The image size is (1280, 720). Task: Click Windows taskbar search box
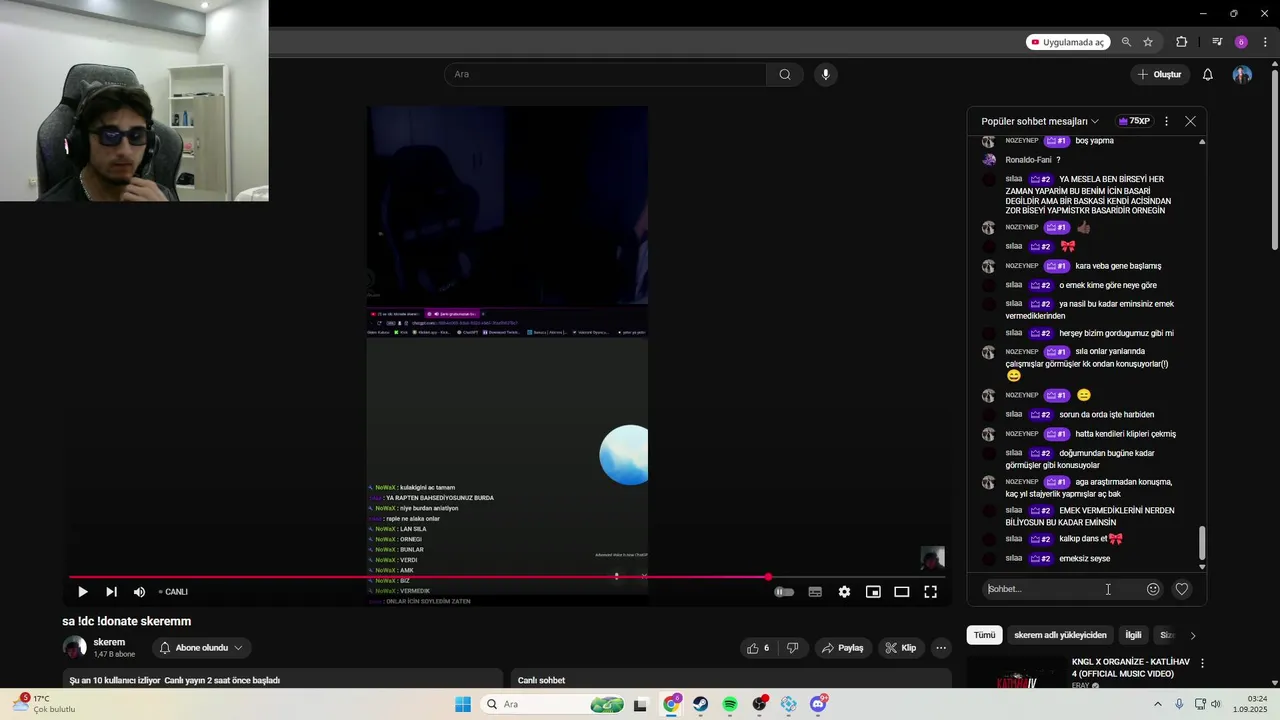point(553,704)
